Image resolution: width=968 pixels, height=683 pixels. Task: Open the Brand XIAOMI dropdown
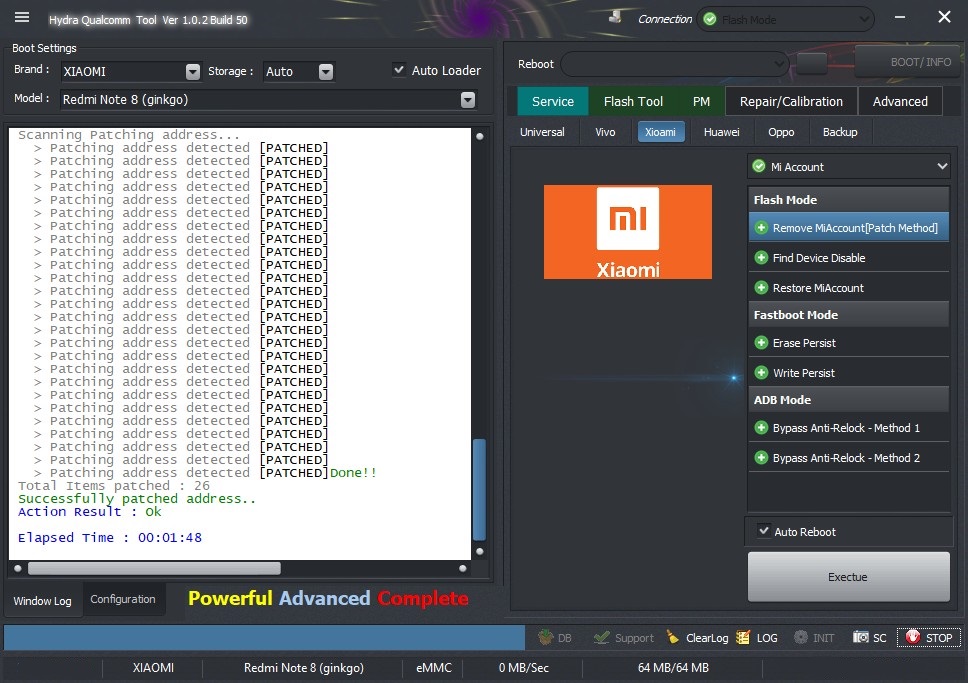coord(193,72)
